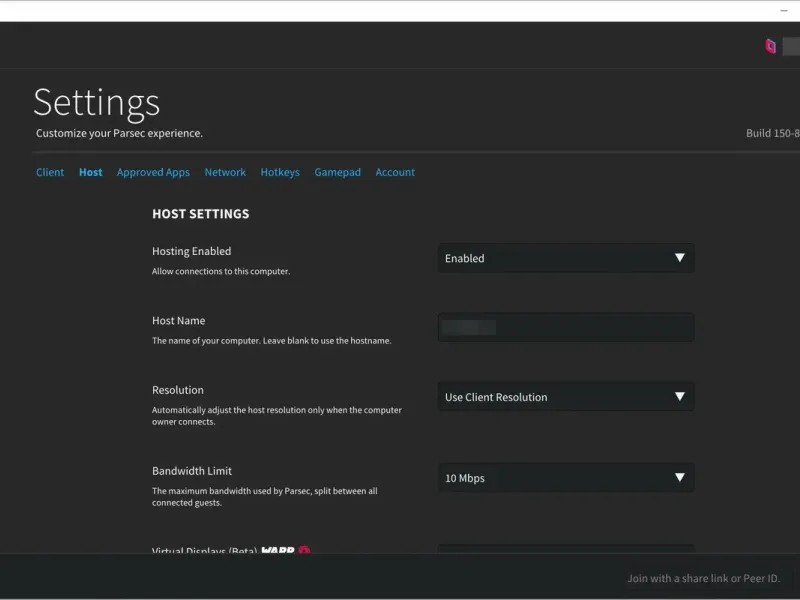Focus the Host Name input field
The height and width of the screenshot is (600, 800).
[x=566, y=328]
